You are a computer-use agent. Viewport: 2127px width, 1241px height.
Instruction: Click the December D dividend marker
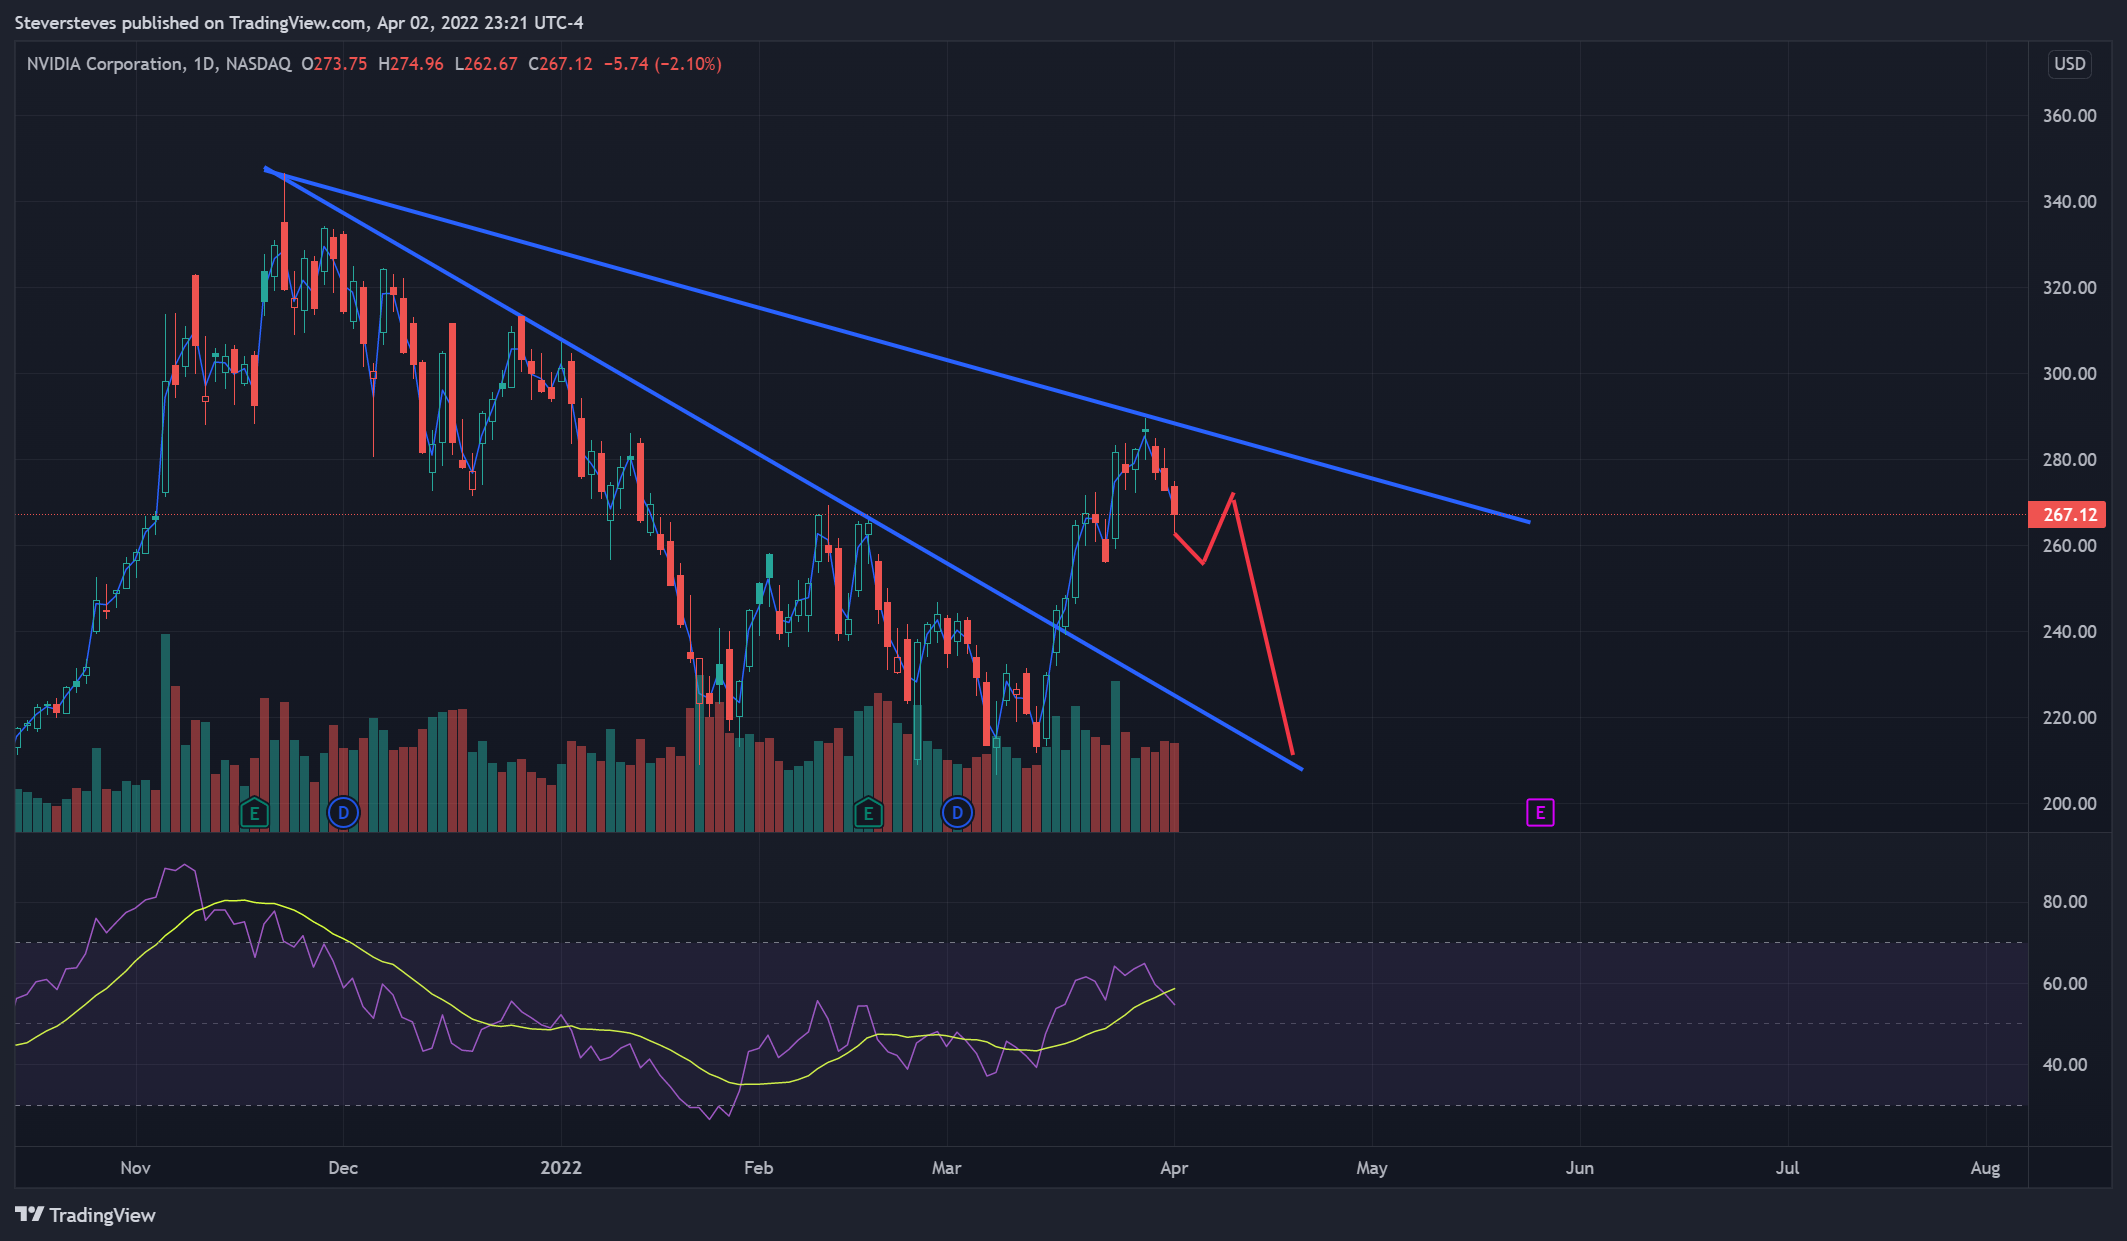343,813
